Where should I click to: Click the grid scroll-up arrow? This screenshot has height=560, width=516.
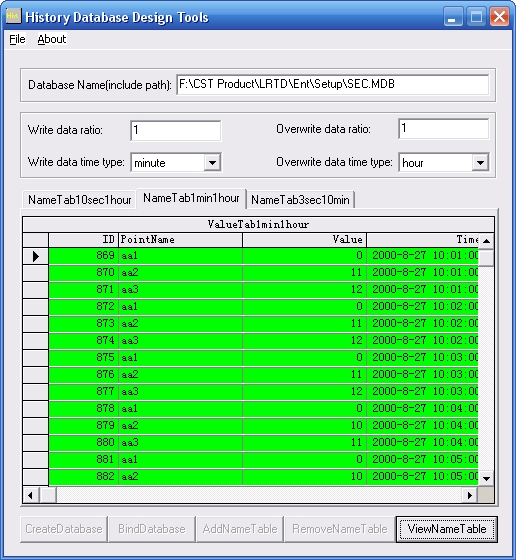(486, 241)
